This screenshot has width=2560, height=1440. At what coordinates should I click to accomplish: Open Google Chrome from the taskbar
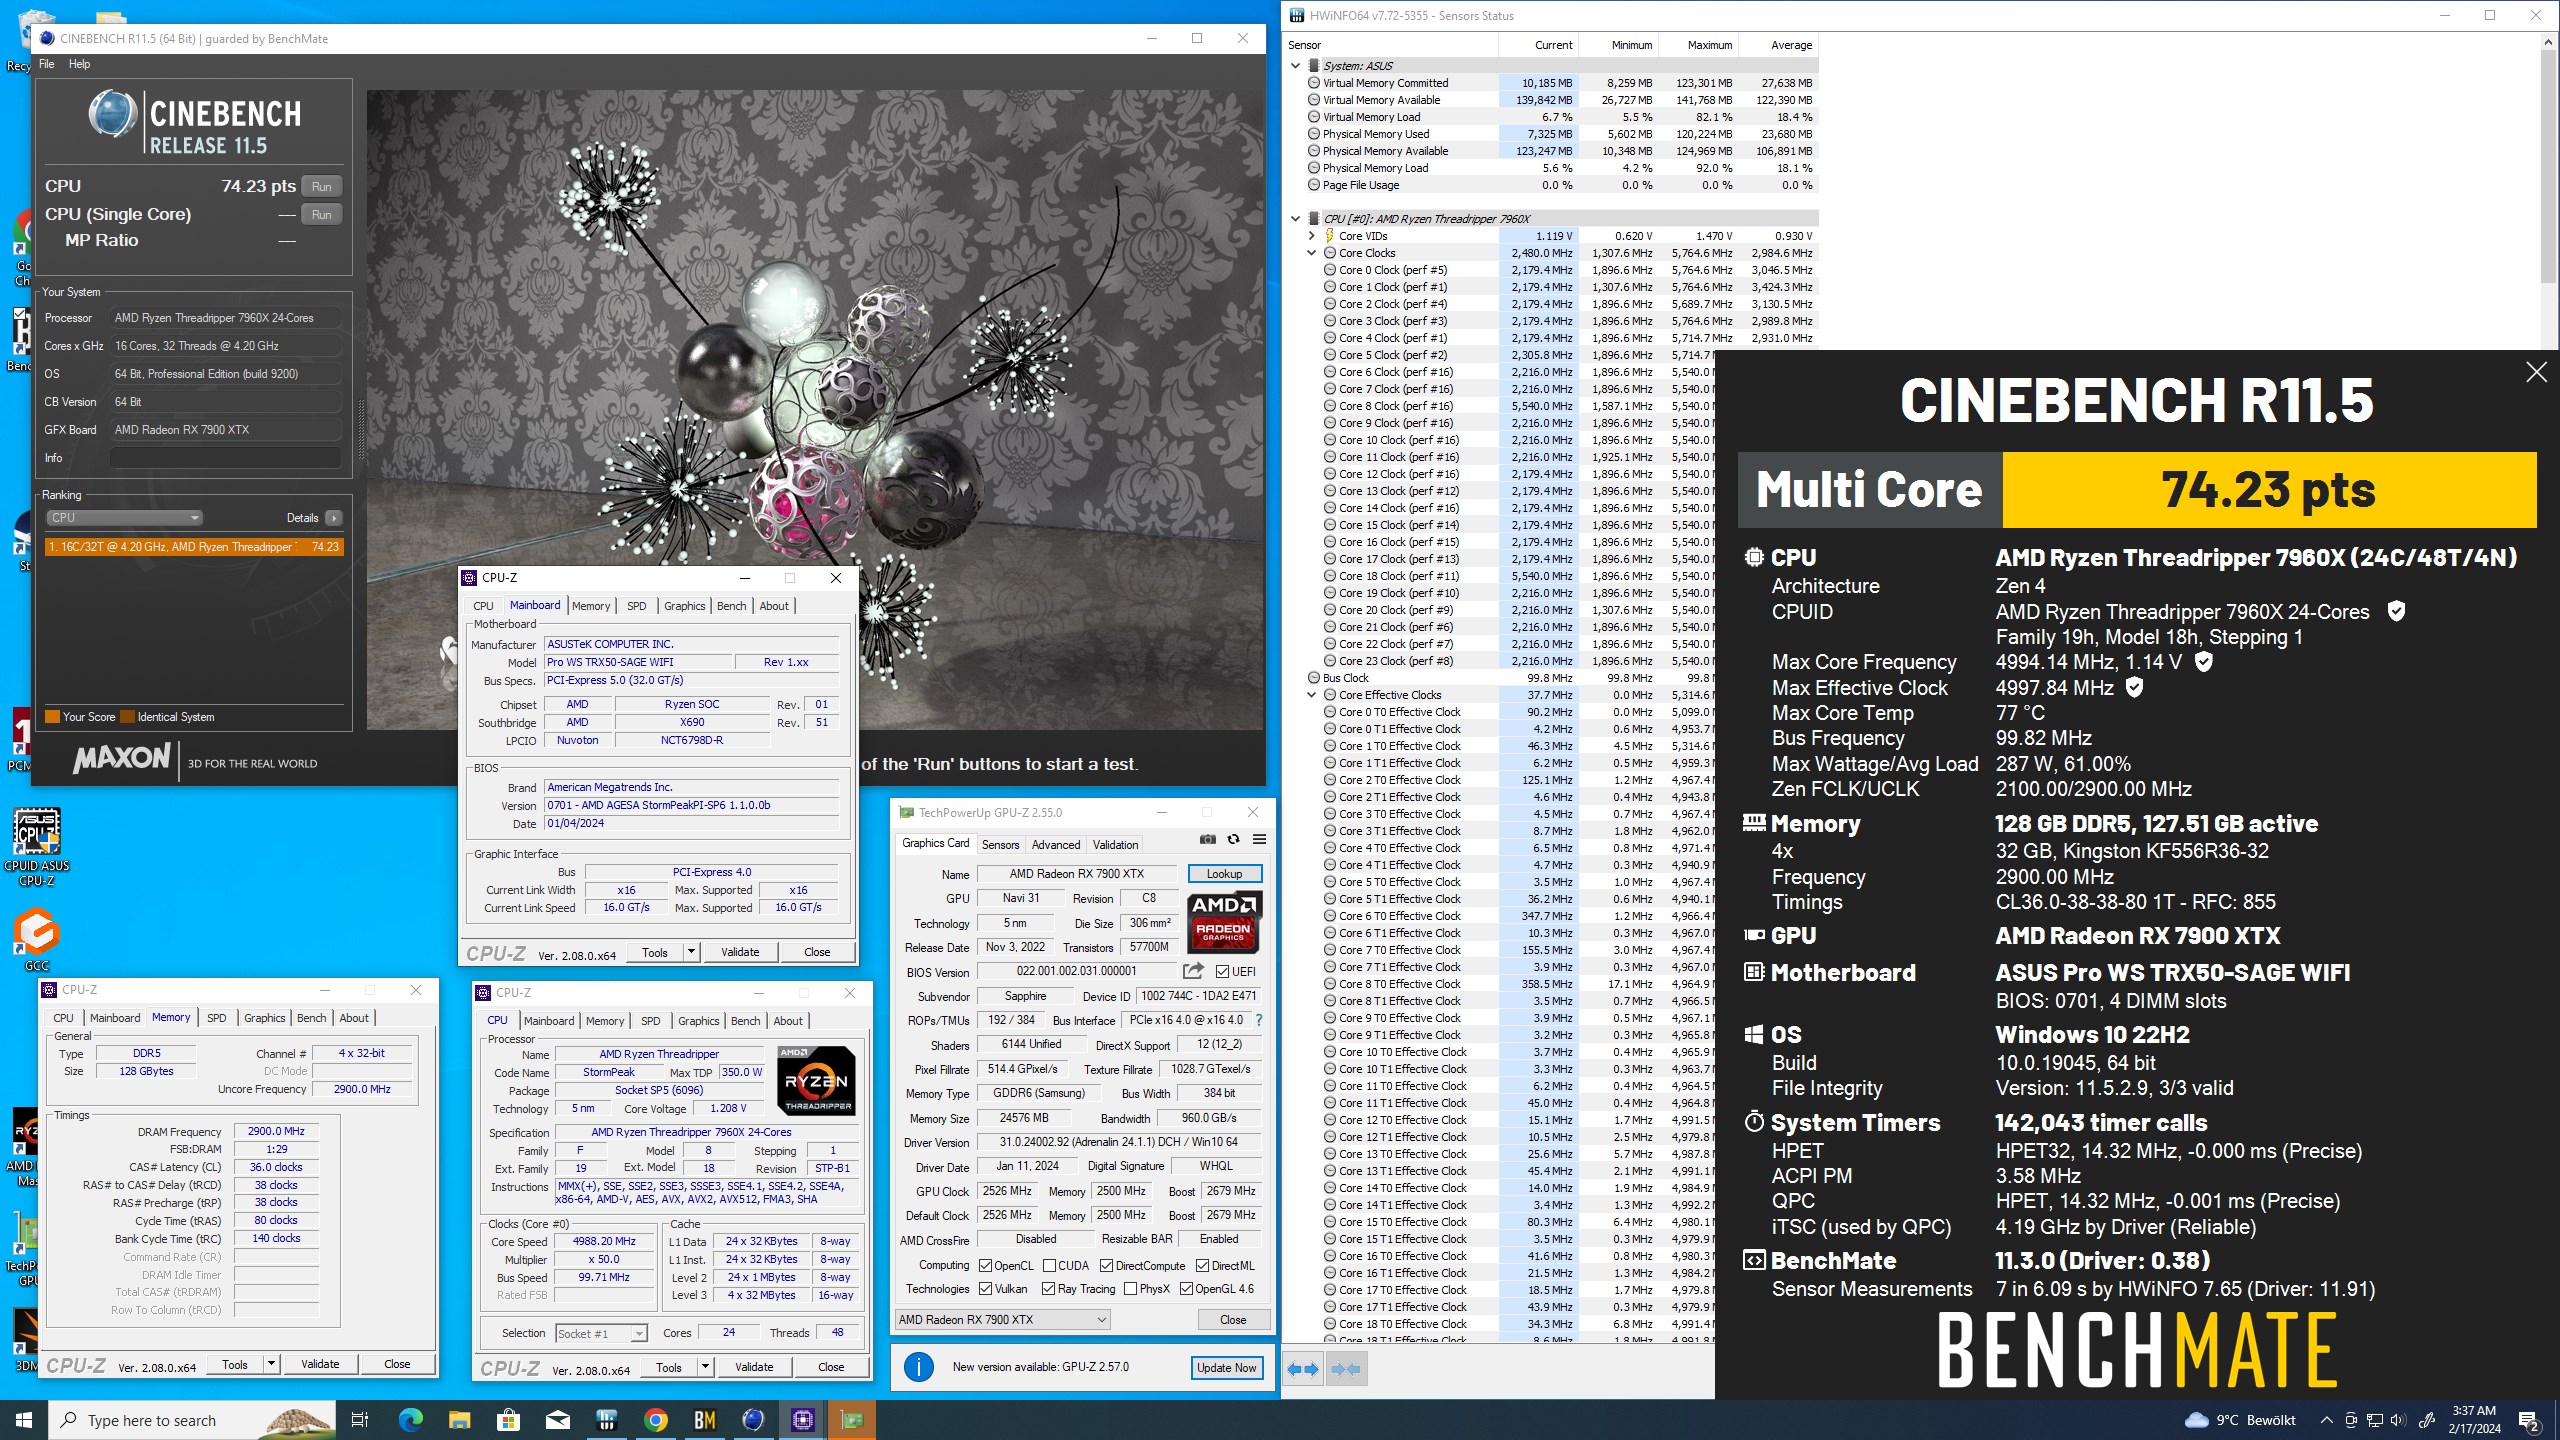[x=656, y=1420]
